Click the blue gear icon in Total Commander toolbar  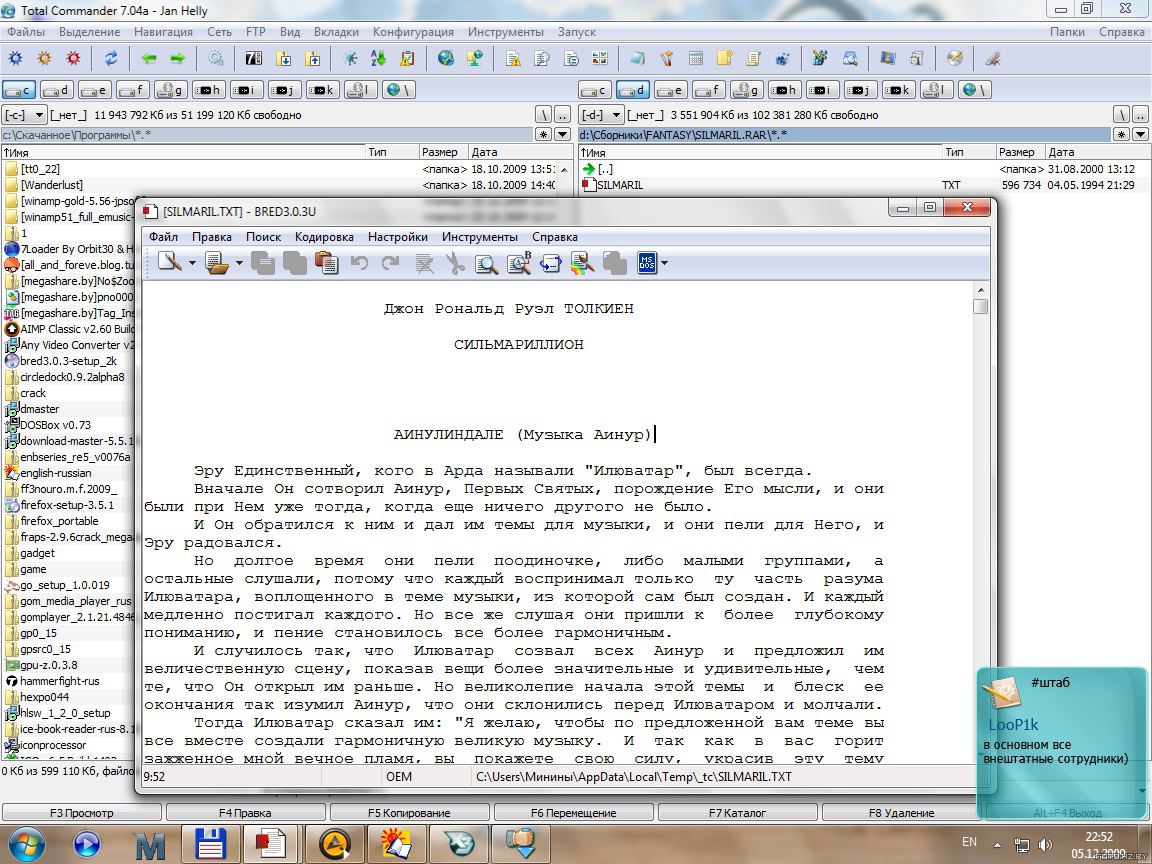(15, 58)
